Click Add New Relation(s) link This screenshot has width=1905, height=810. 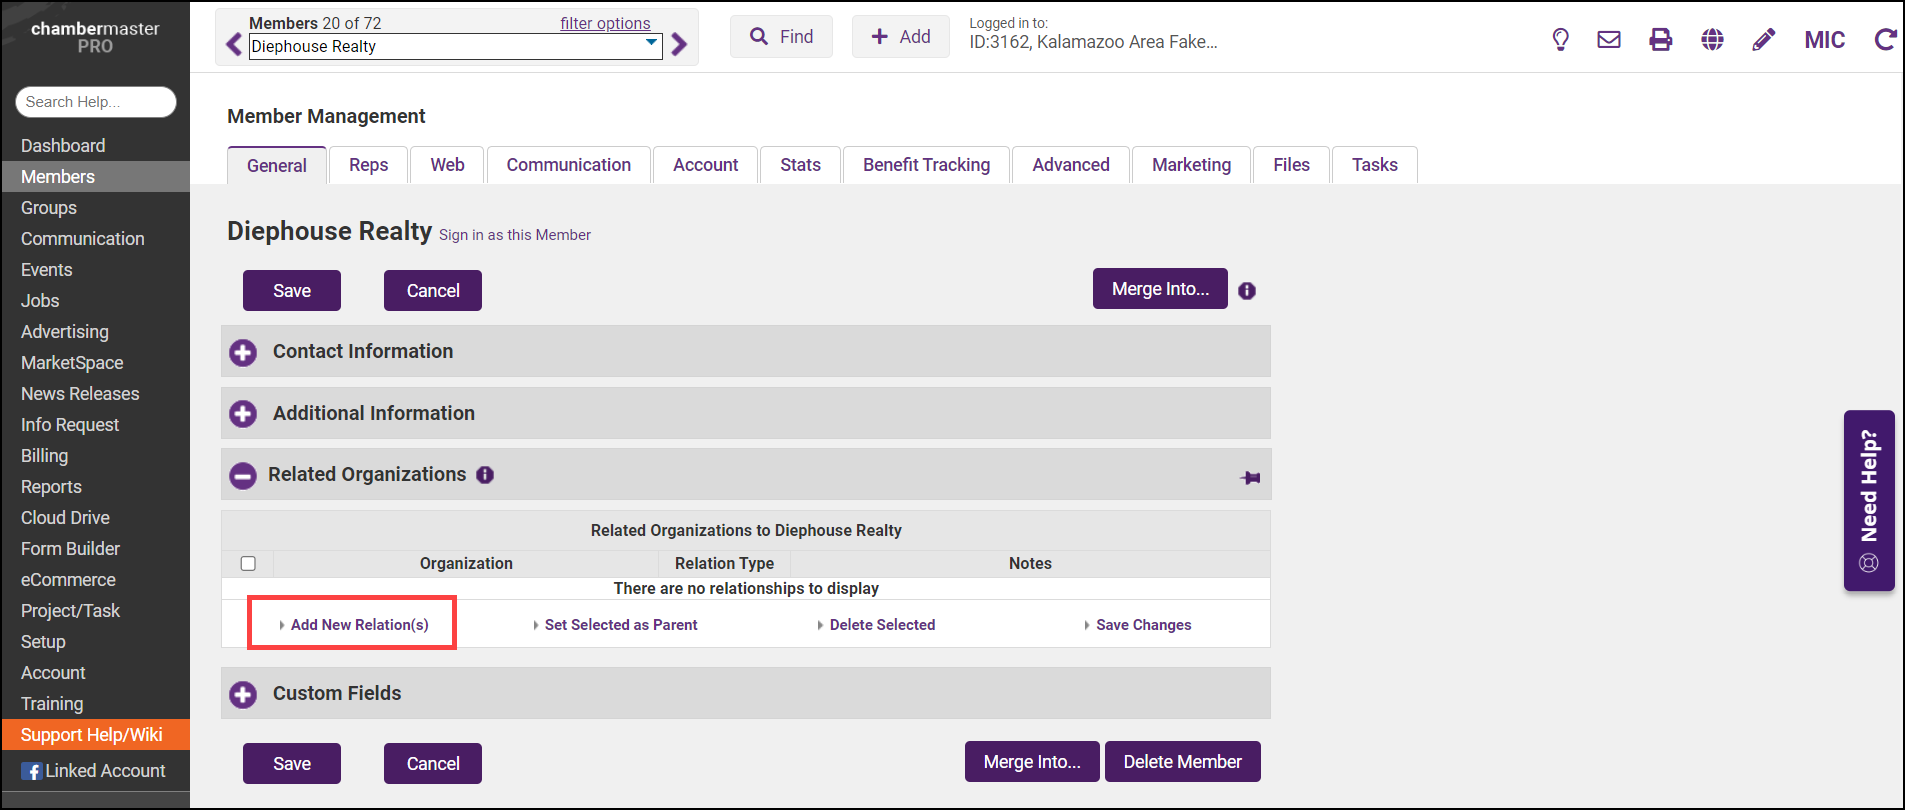click(x=359, y=625)
